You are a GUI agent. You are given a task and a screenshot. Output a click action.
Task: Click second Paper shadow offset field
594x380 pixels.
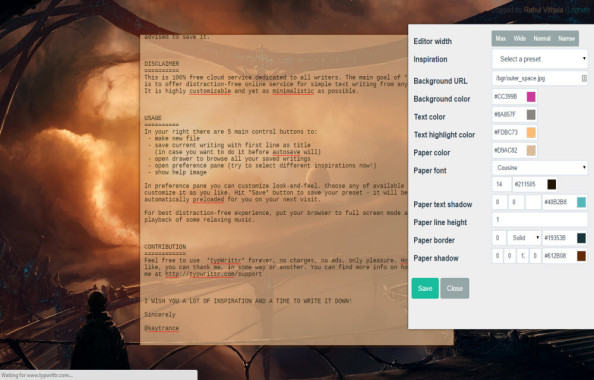pyautogui.click(x=510, y=256)
